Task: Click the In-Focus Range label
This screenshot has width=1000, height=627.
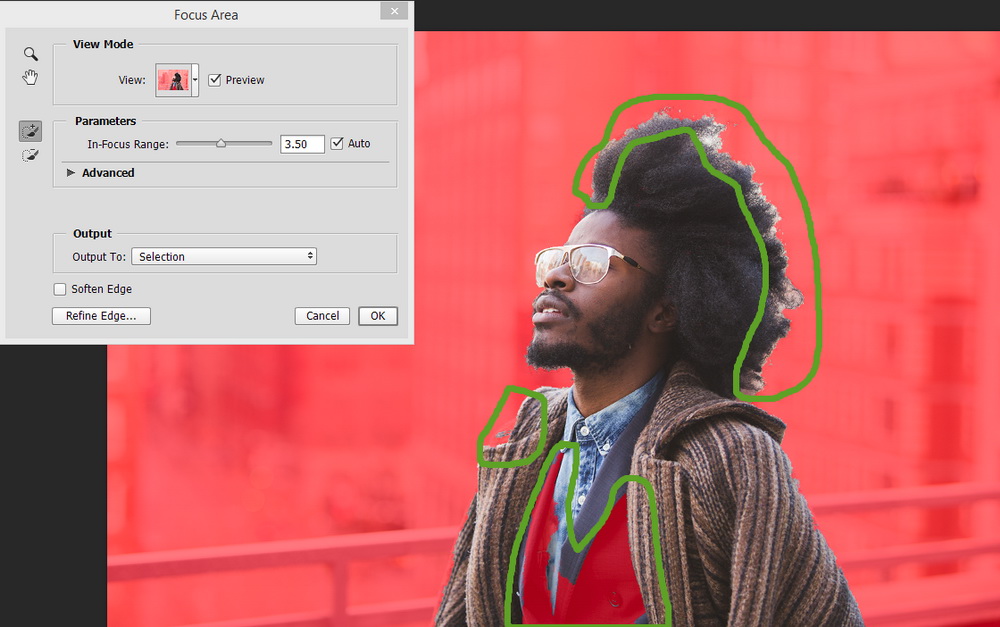Action: coord(128,144)
